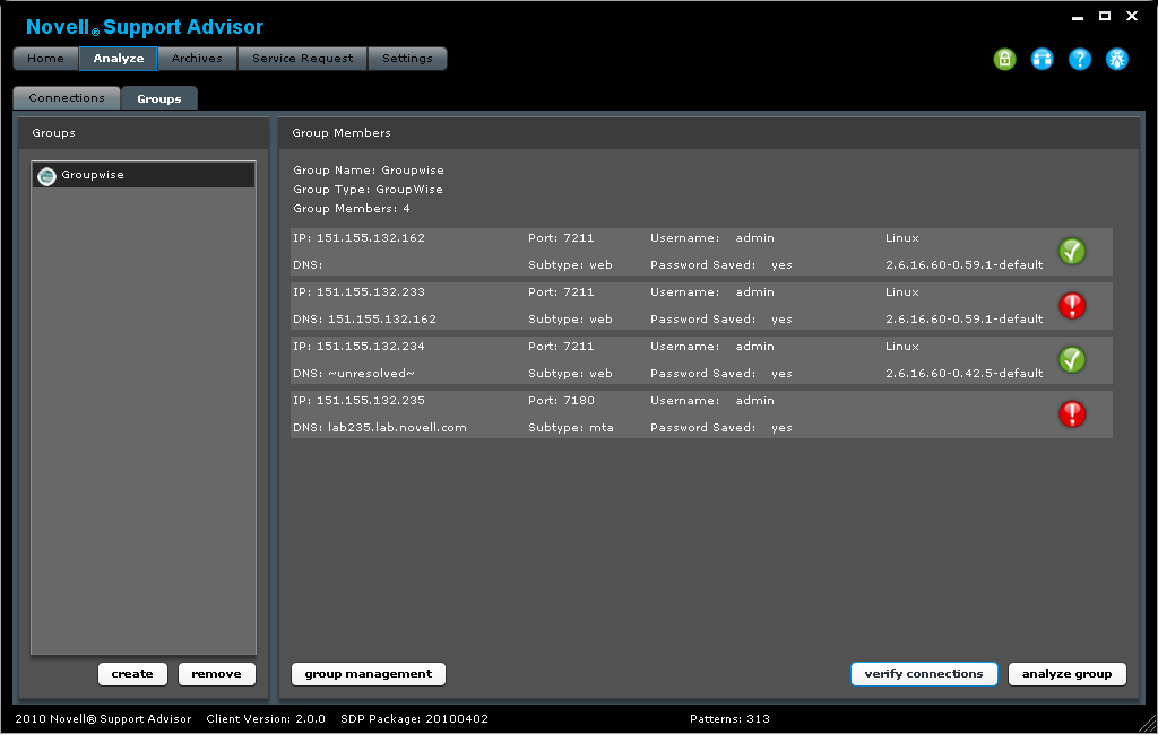Click kernel version 2.6.16.60-0.42.5-default

[965, 374]
